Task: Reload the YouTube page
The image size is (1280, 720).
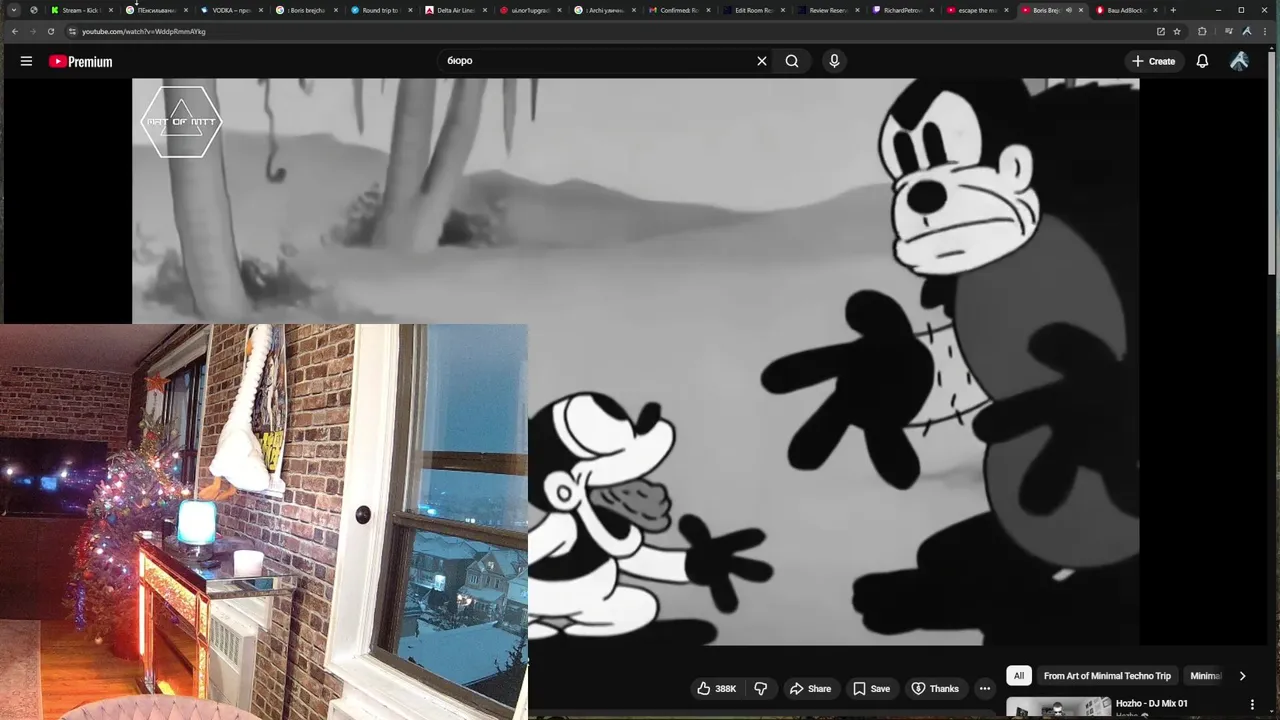Action: [51, 31]
